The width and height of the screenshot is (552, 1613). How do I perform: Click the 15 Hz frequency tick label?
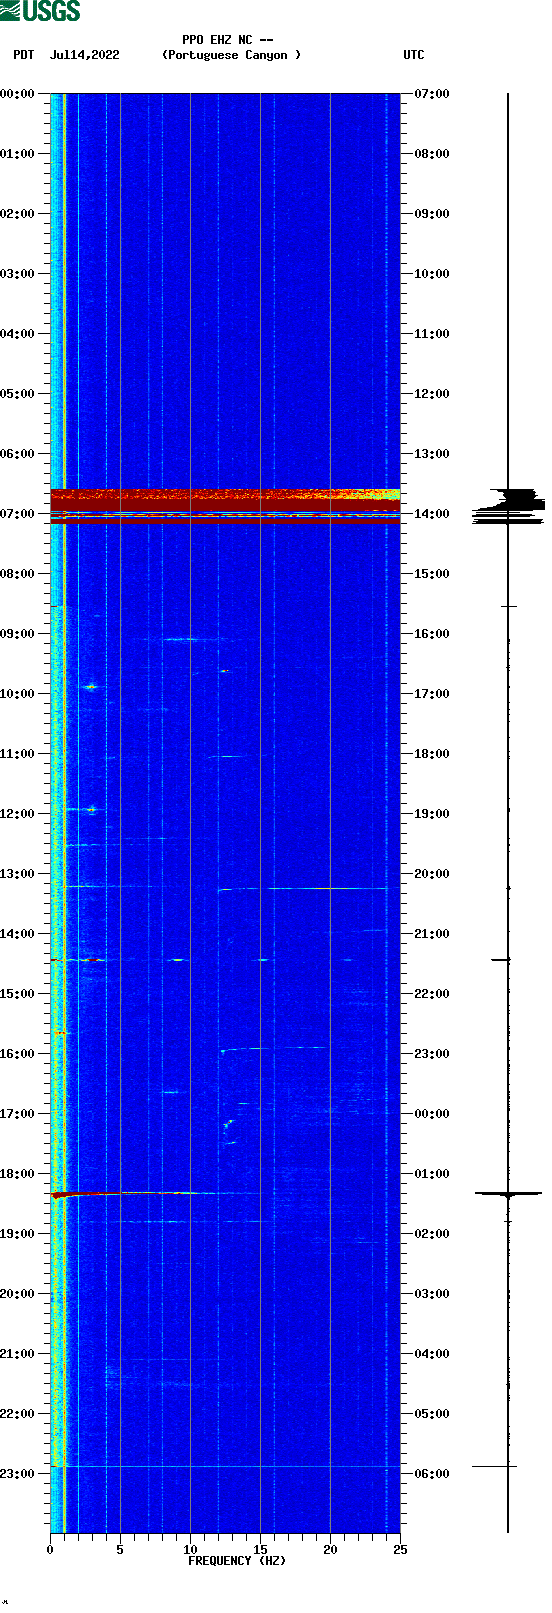tap(260, 1550)
